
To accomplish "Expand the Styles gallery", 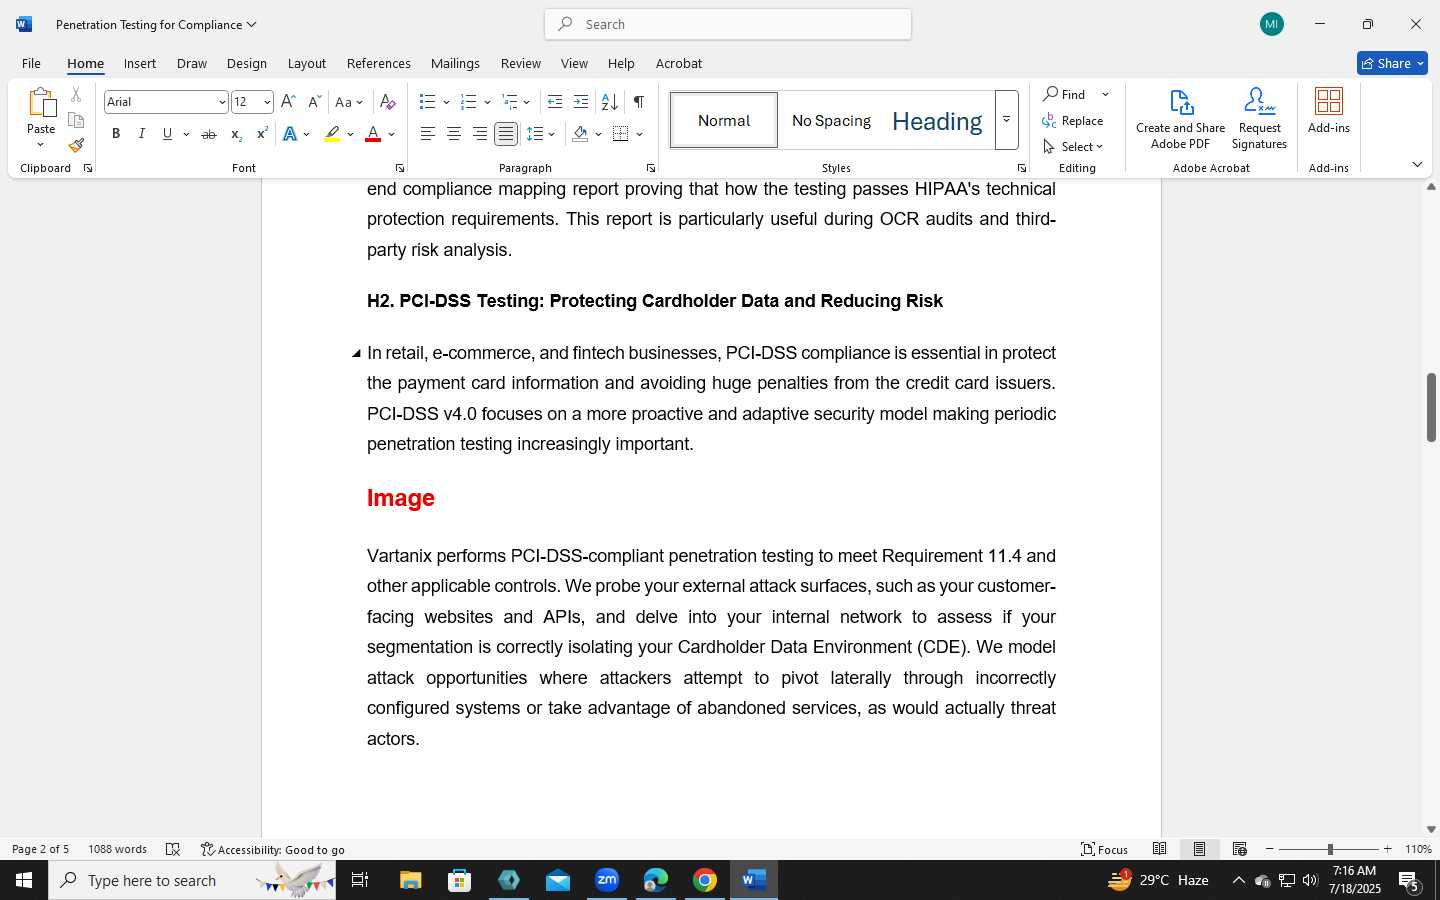I will tap(1007, 120).
